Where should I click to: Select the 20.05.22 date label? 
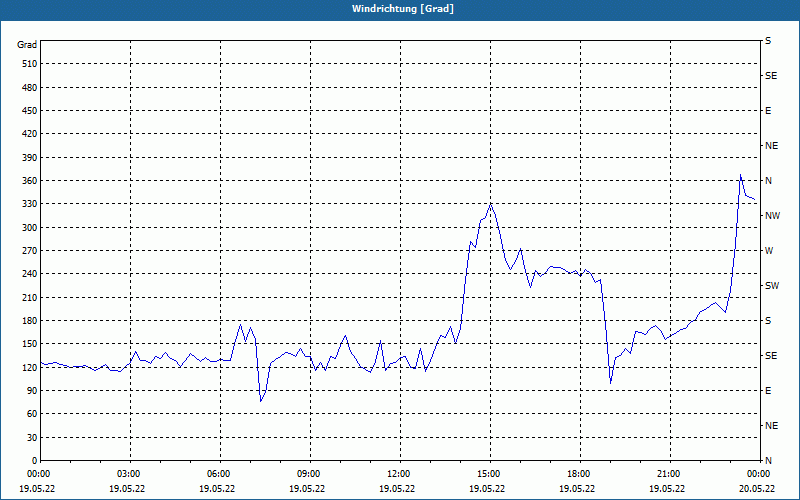coord(757,488)
